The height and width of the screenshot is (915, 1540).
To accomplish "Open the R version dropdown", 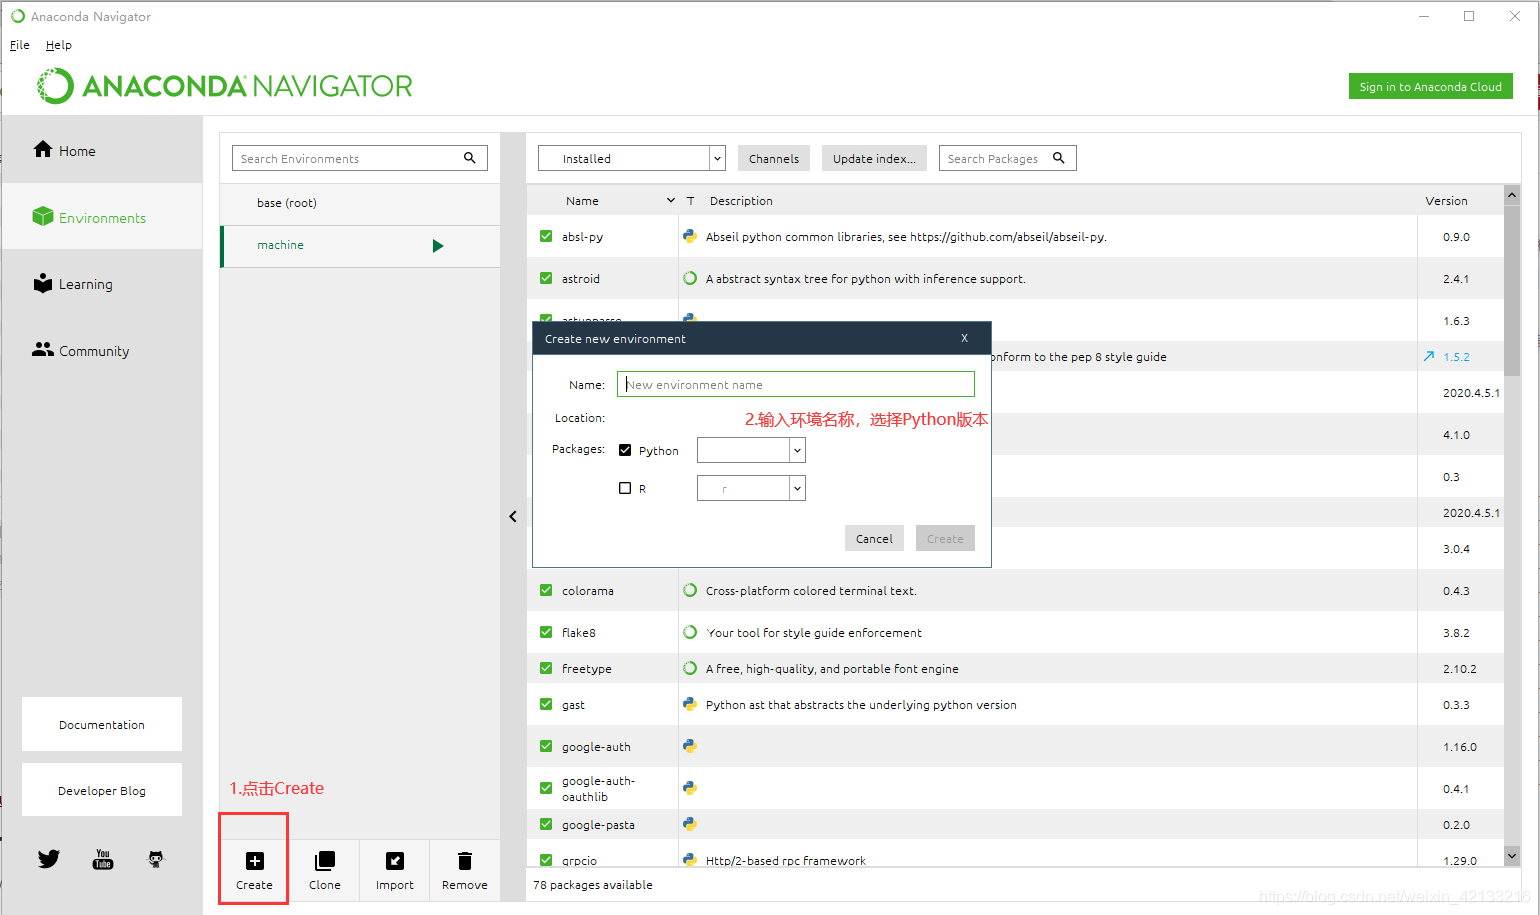I will click(751, 488).
